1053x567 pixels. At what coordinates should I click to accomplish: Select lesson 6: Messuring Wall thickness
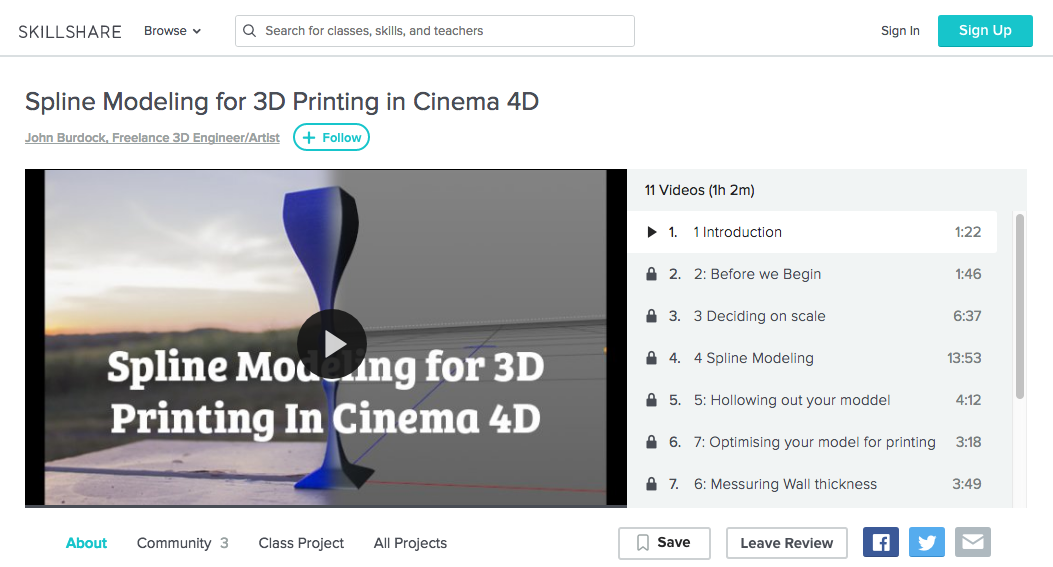(812, 484)
